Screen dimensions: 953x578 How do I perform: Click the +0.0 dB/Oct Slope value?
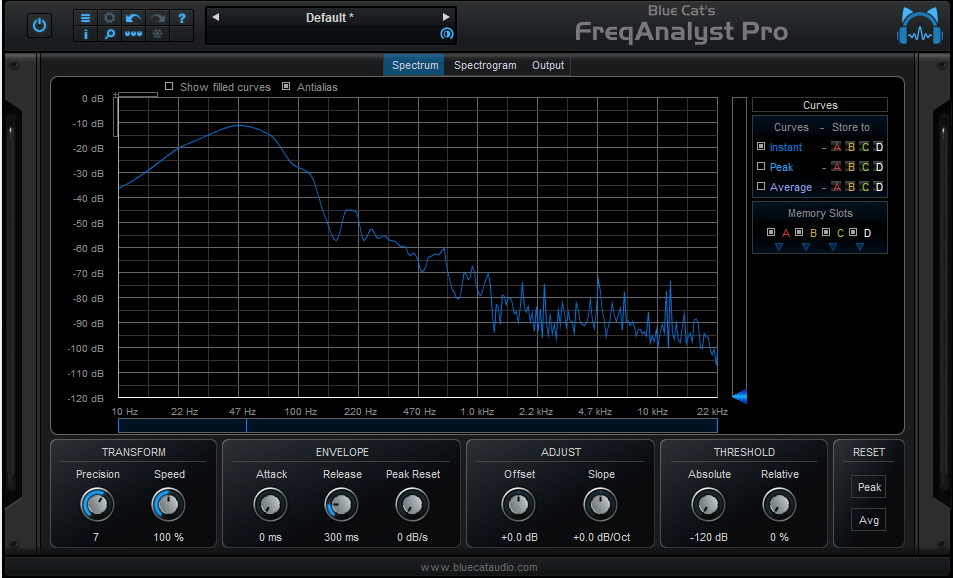601,537
